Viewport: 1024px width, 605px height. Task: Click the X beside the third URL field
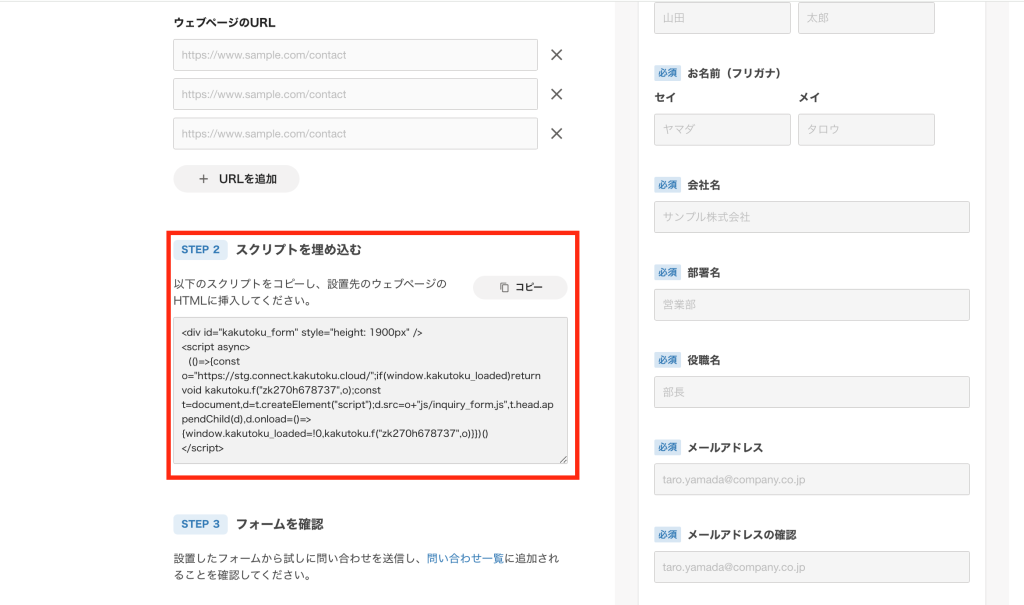[x=557, y=134]
